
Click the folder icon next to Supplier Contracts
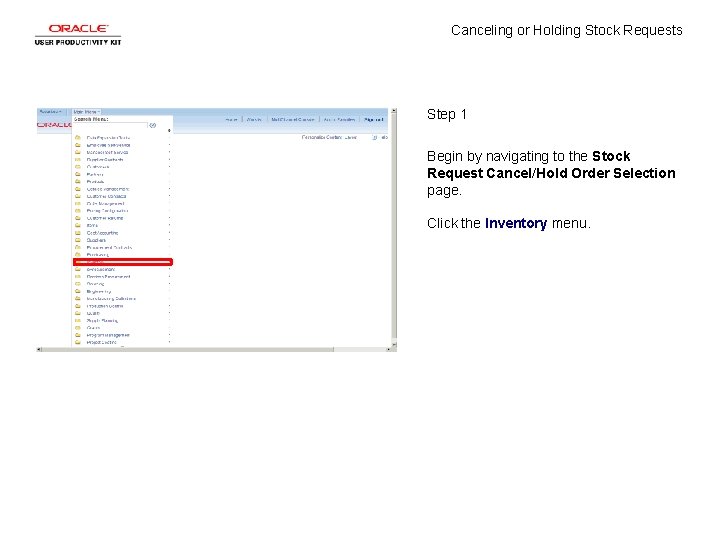pos(78,159)
